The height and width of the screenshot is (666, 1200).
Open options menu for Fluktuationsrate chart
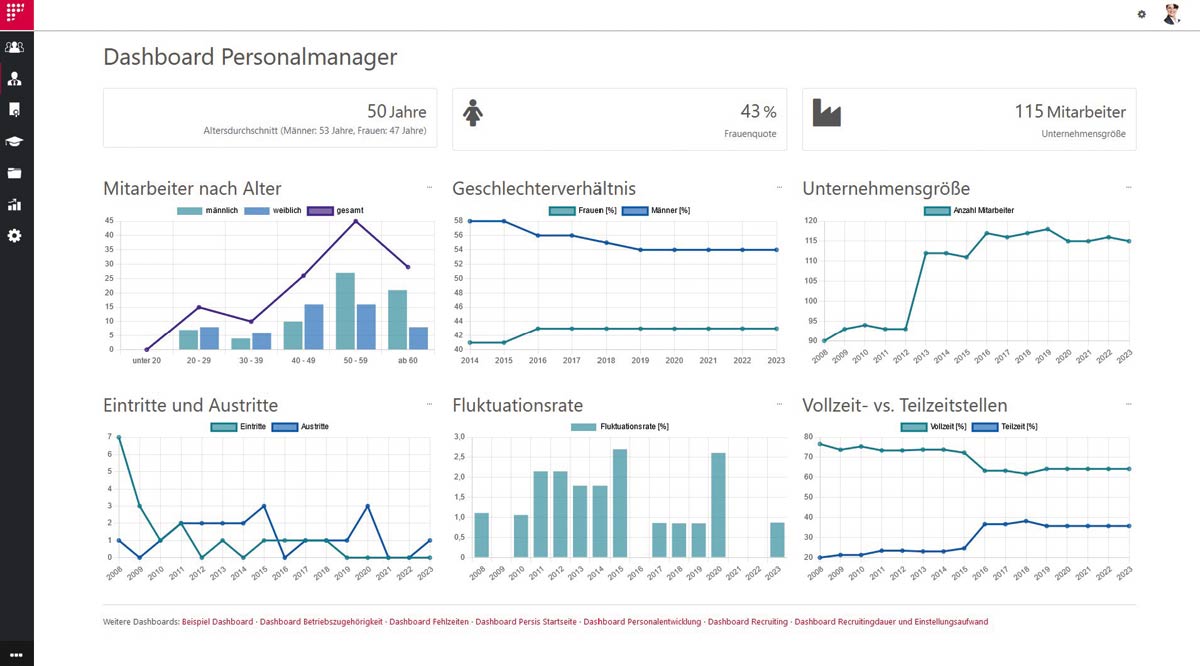click(779, 403)
